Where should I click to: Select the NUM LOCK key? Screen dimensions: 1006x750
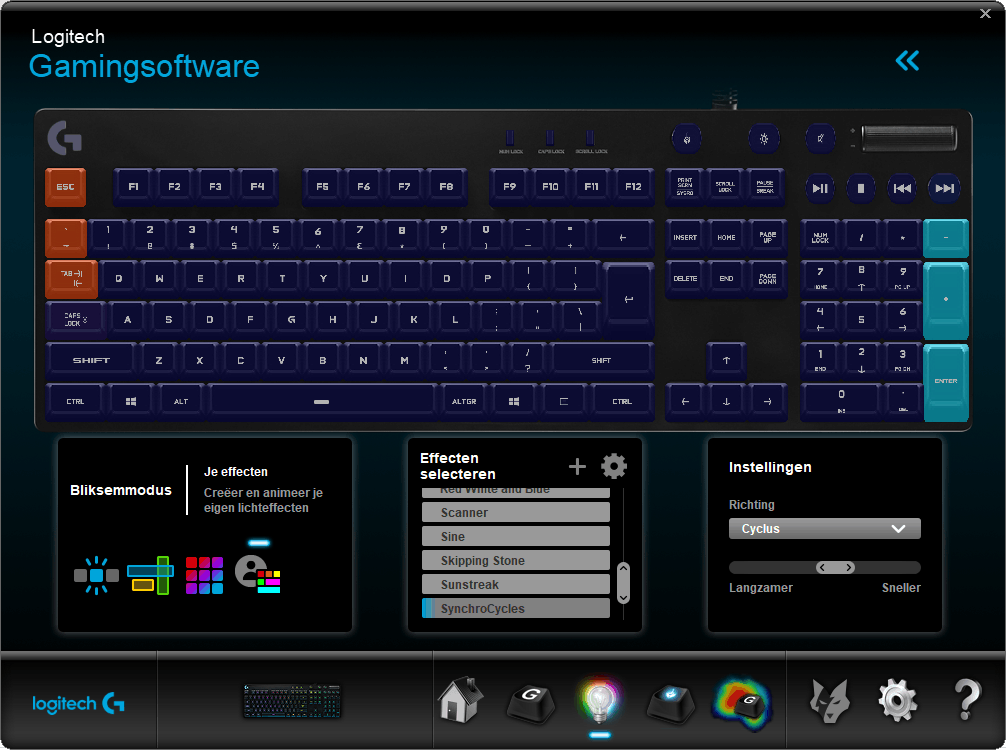click(x=820, y=238)
